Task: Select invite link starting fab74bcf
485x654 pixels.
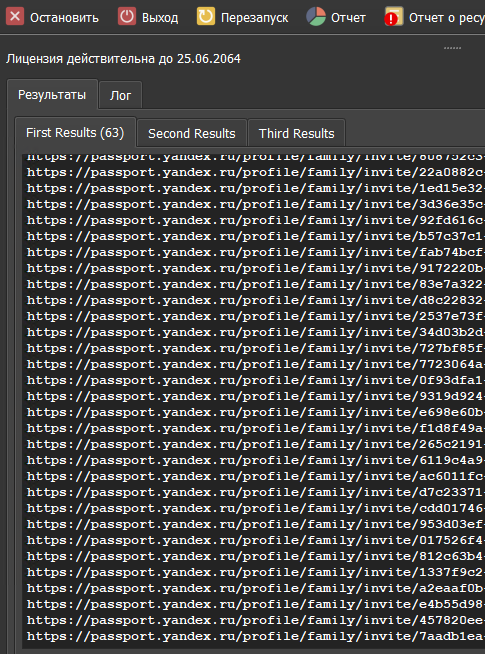Action: pyautogui.click(x=256, y=252)
